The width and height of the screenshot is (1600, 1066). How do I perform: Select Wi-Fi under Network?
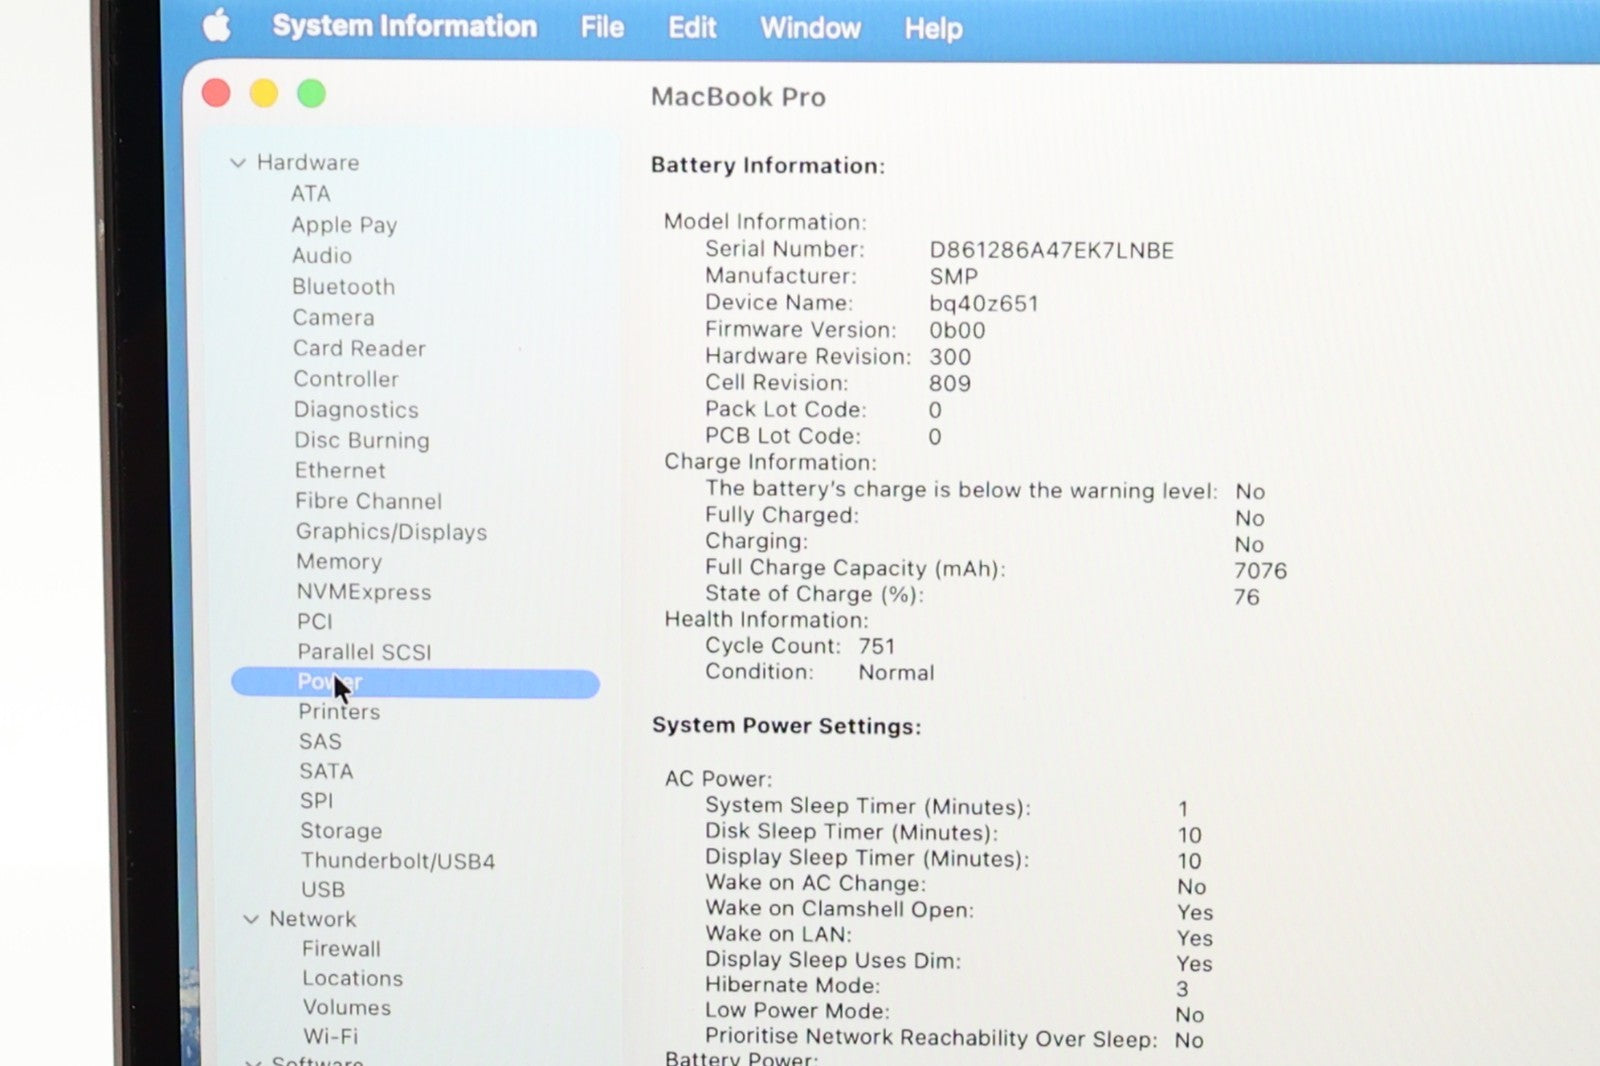click(x=331, y=1037)
